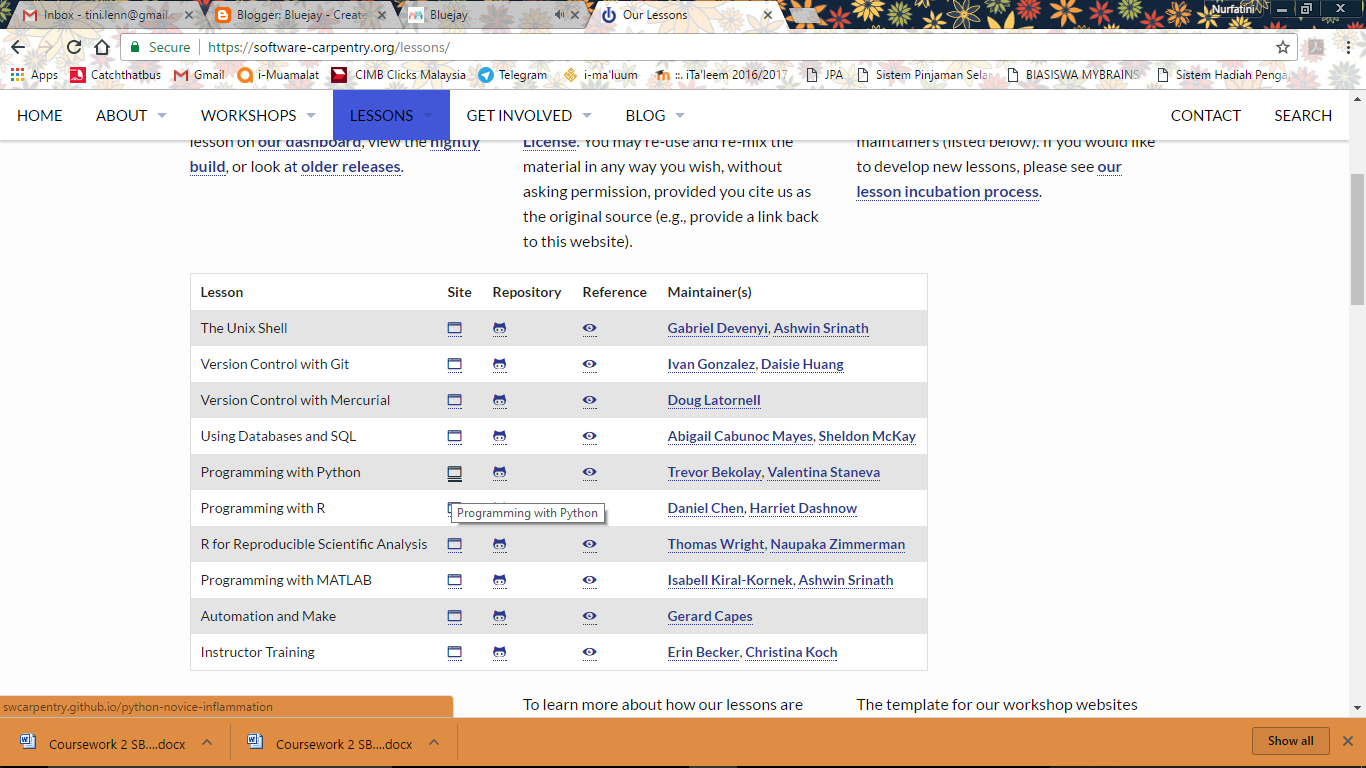This screenshot has width=1366, height=768.
Task: Open Valentina Staneva maintainer link
Action: pos(824,472)
